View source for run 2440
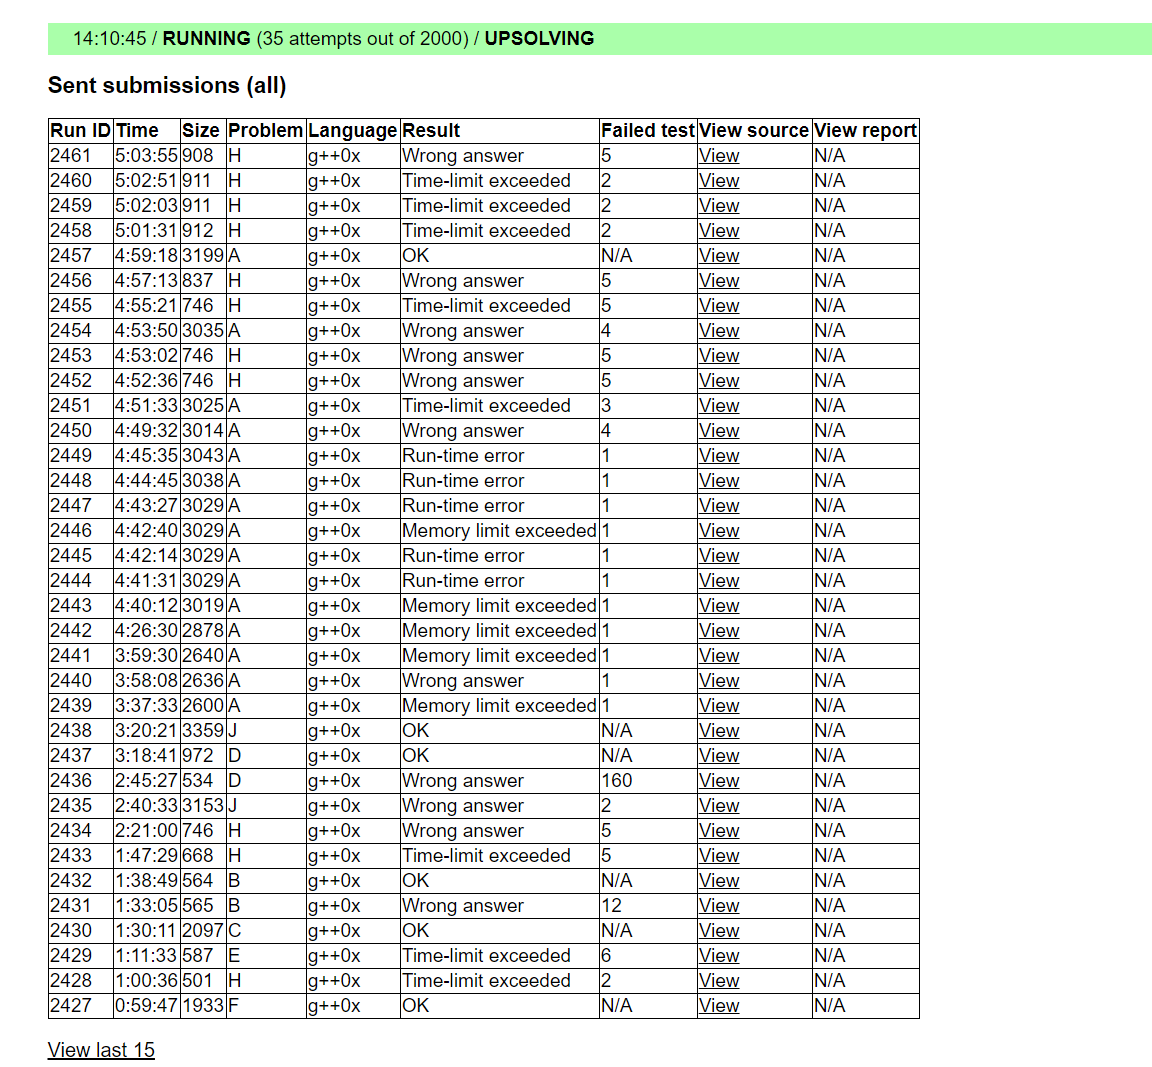 (x=719, y=681)
